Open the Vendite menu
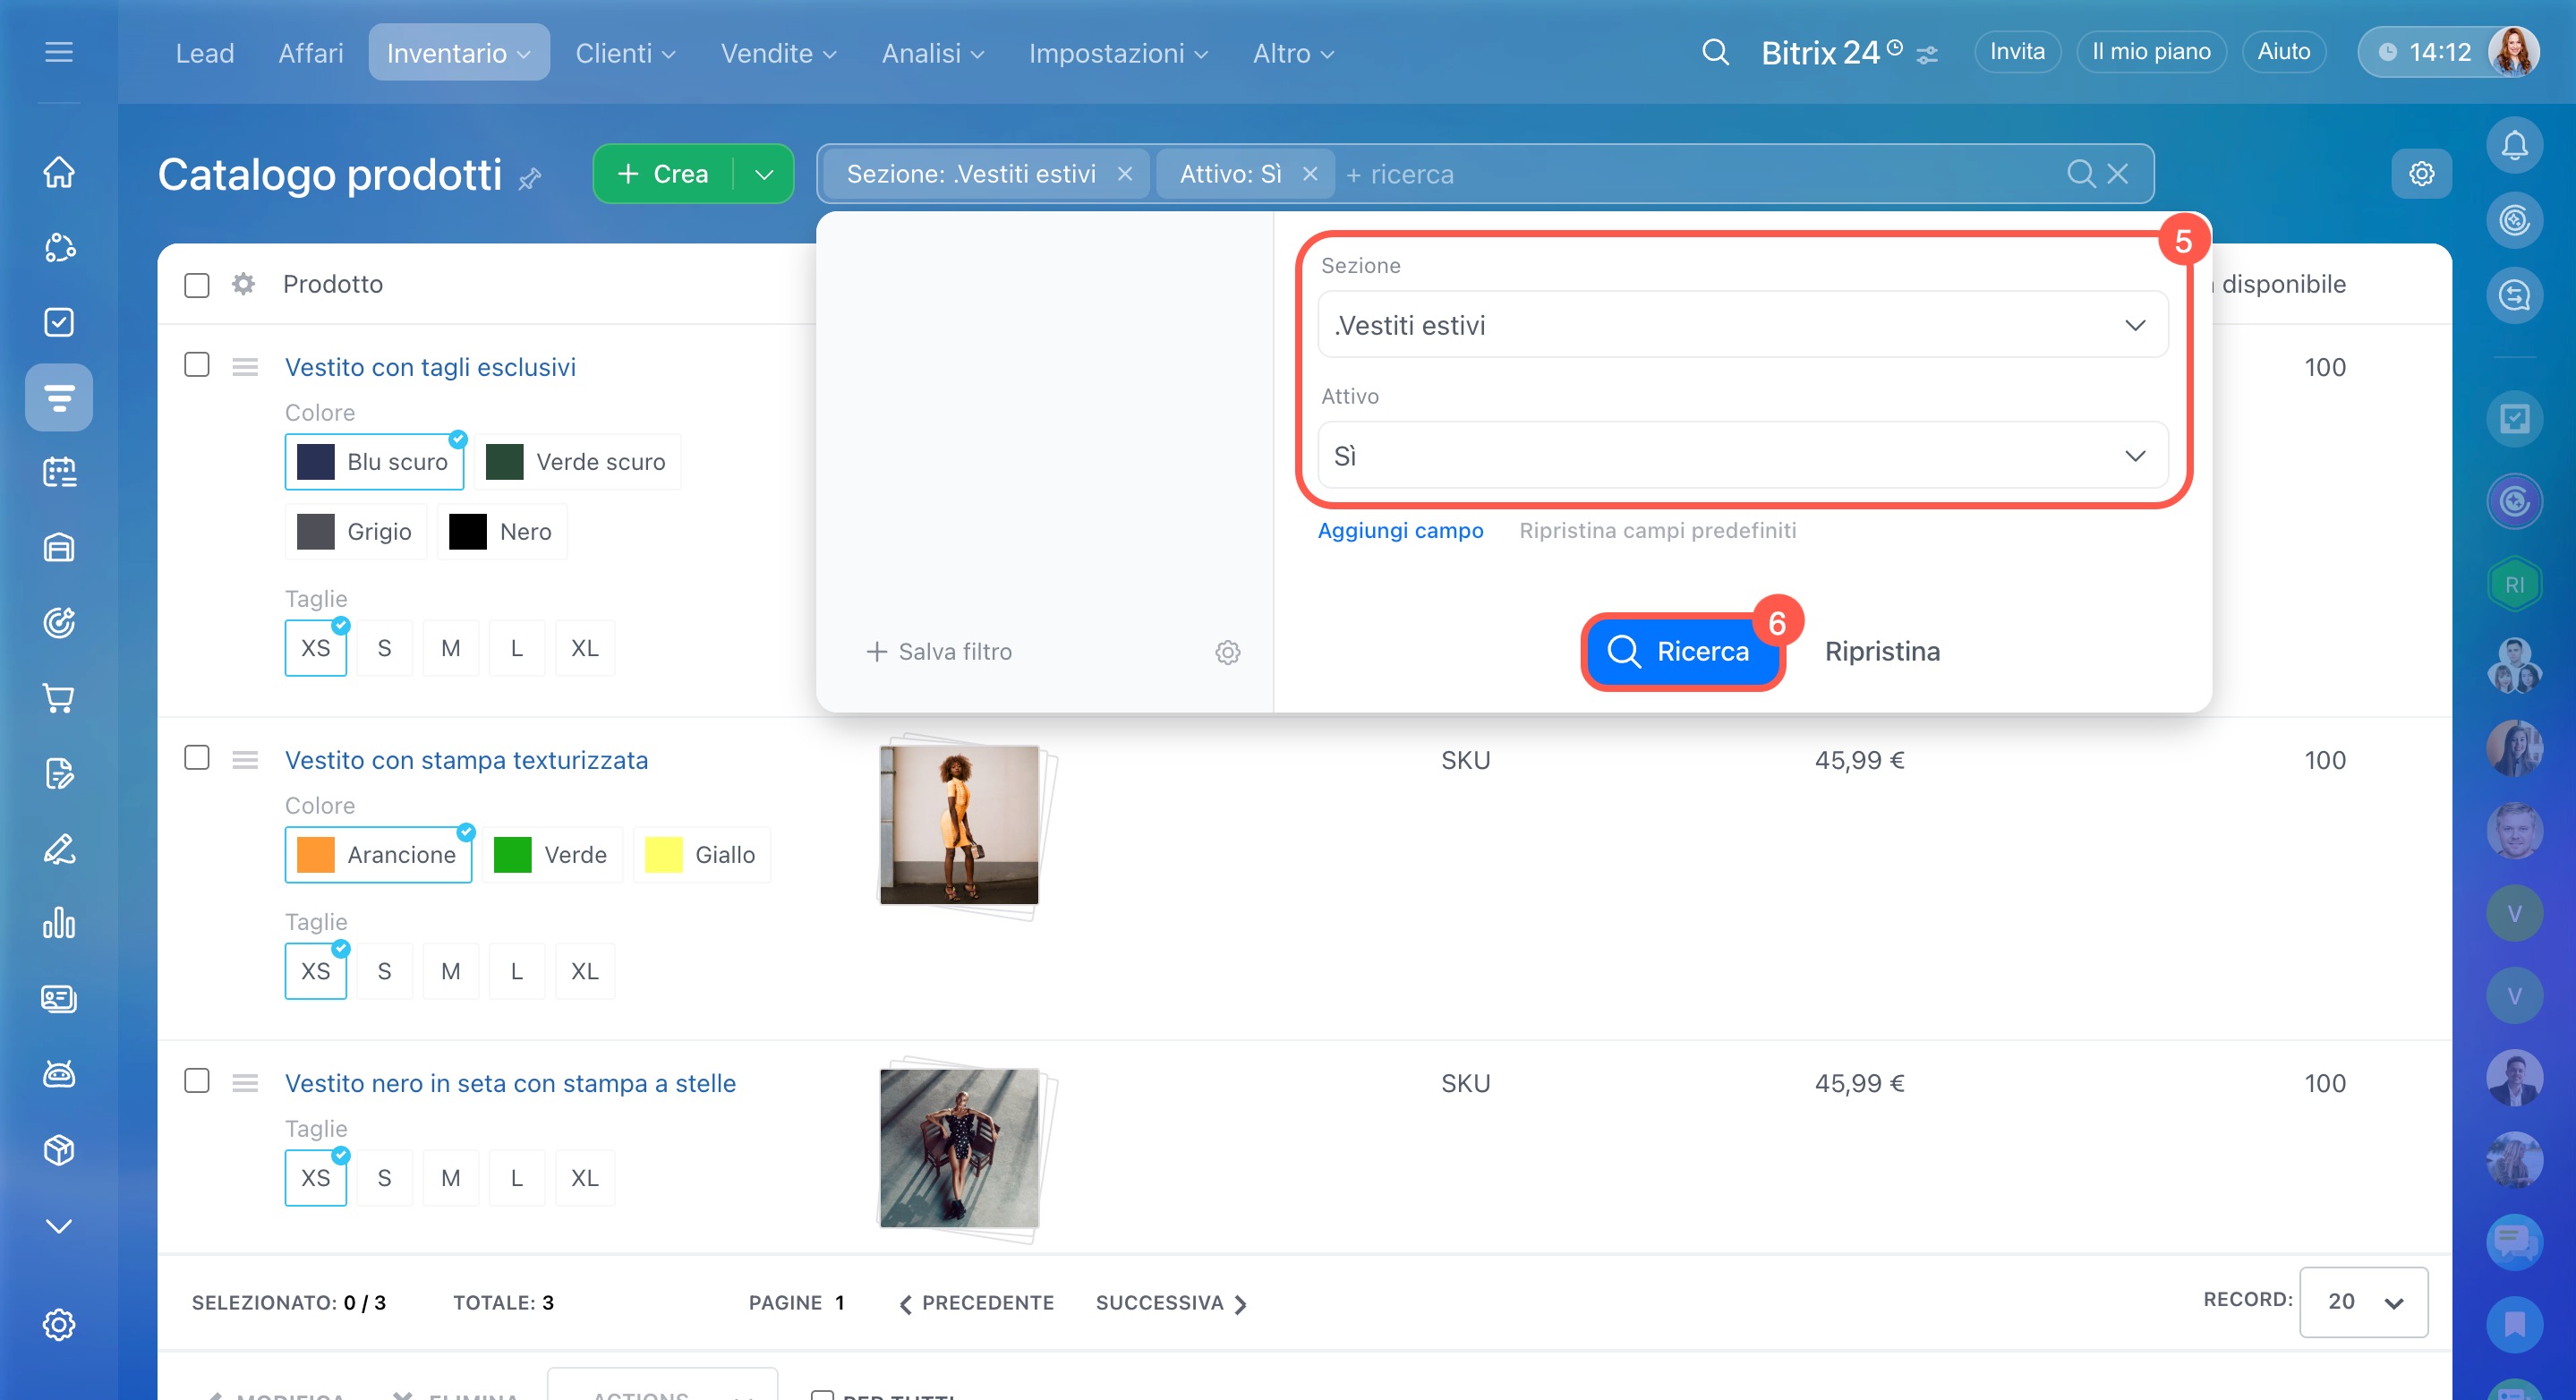Viewport: 2576px width, 1400px height. tap(778, 53)
